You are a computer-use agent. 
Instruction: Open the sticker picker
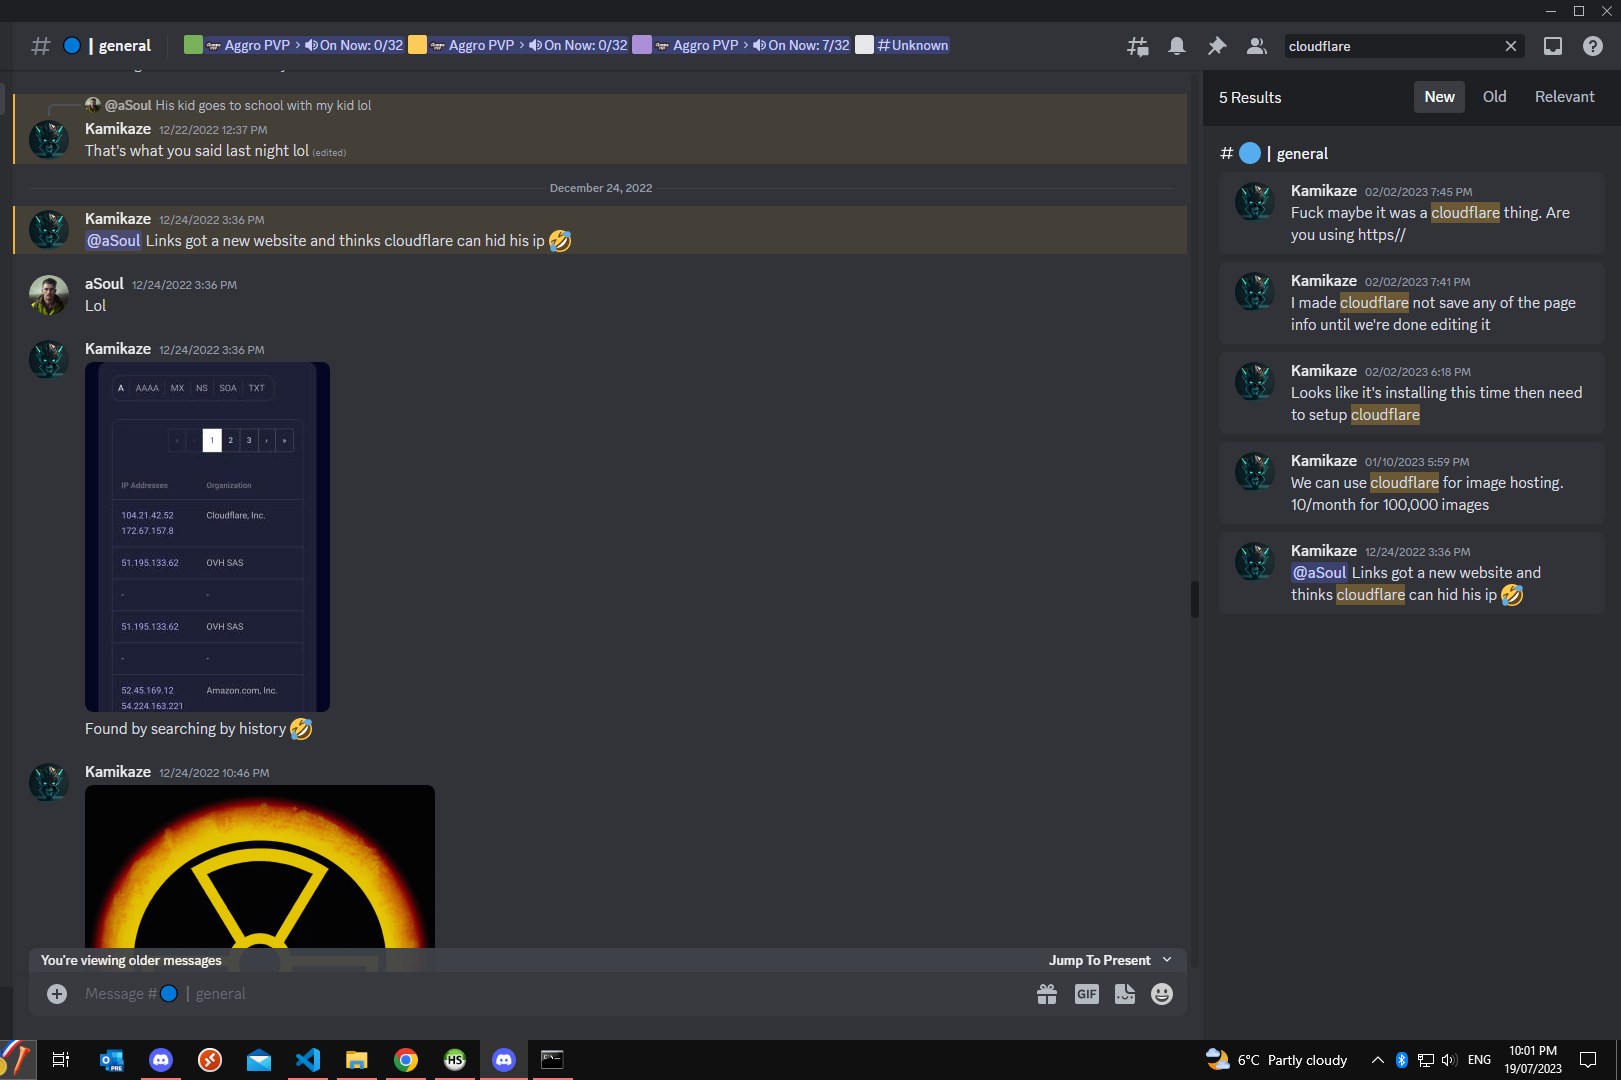1125,994
